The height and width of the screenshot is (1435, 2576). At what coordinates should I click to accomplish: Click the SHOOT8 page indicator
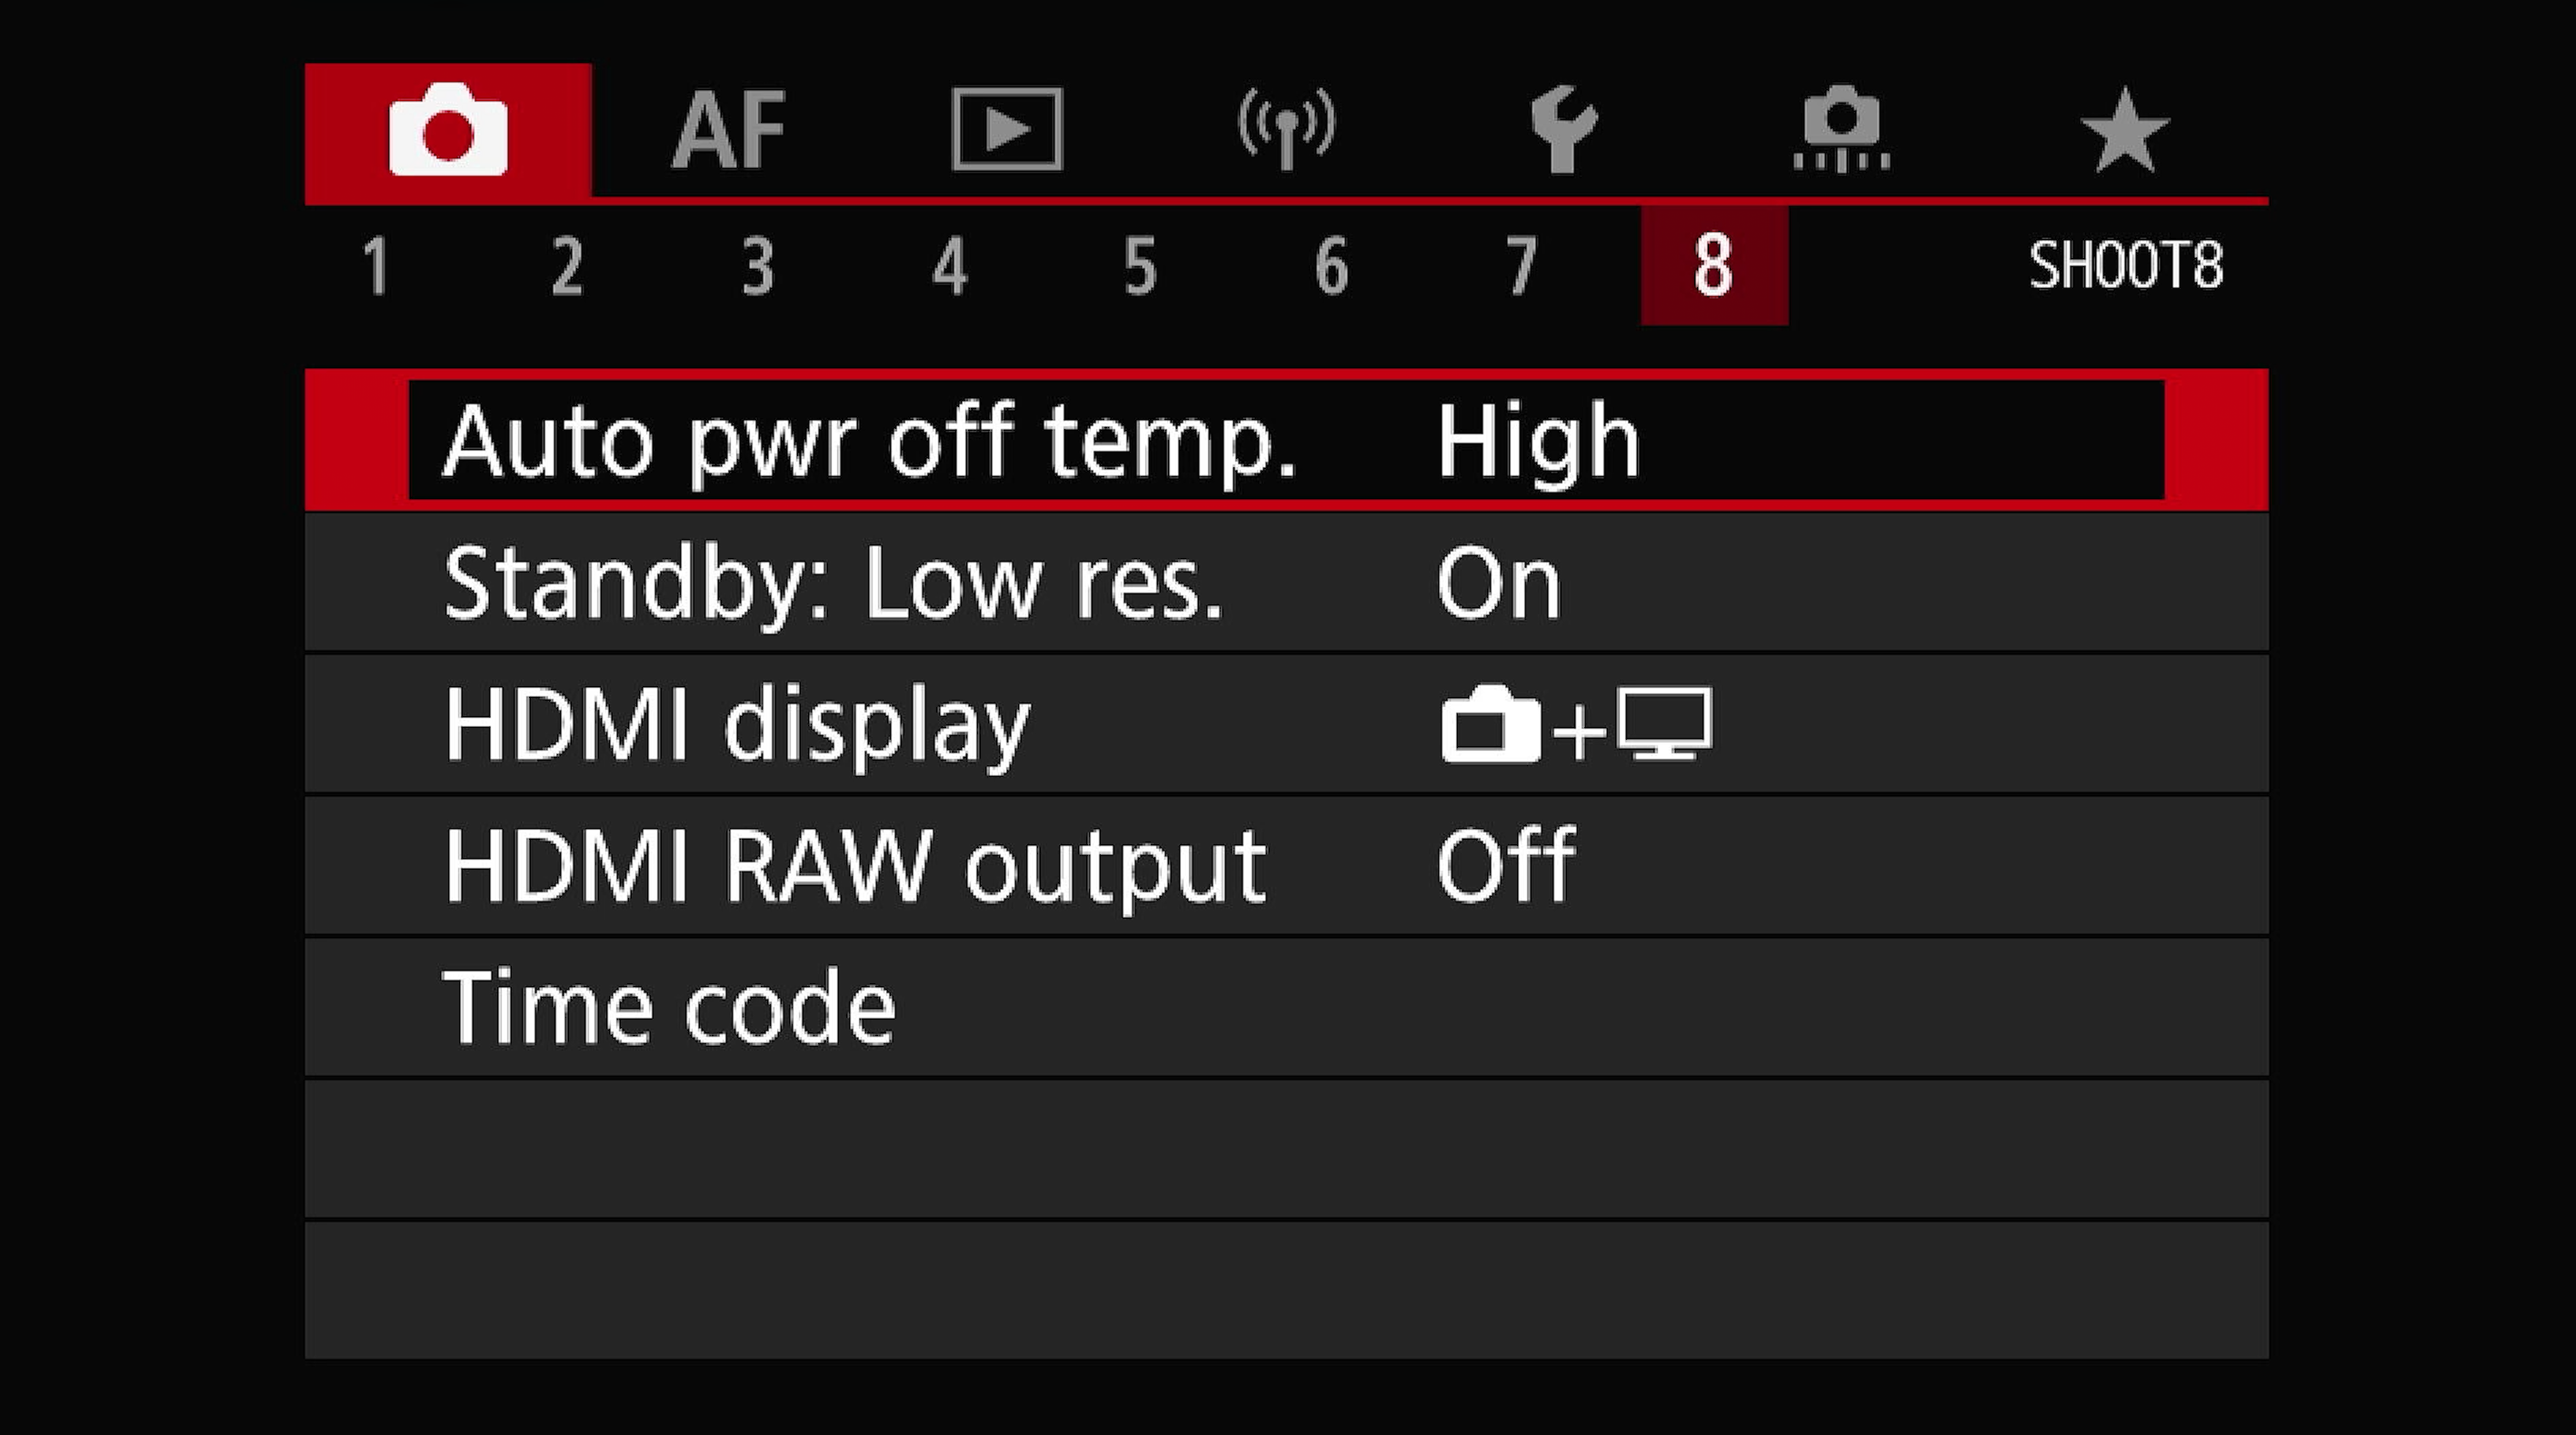(2125, 267)
